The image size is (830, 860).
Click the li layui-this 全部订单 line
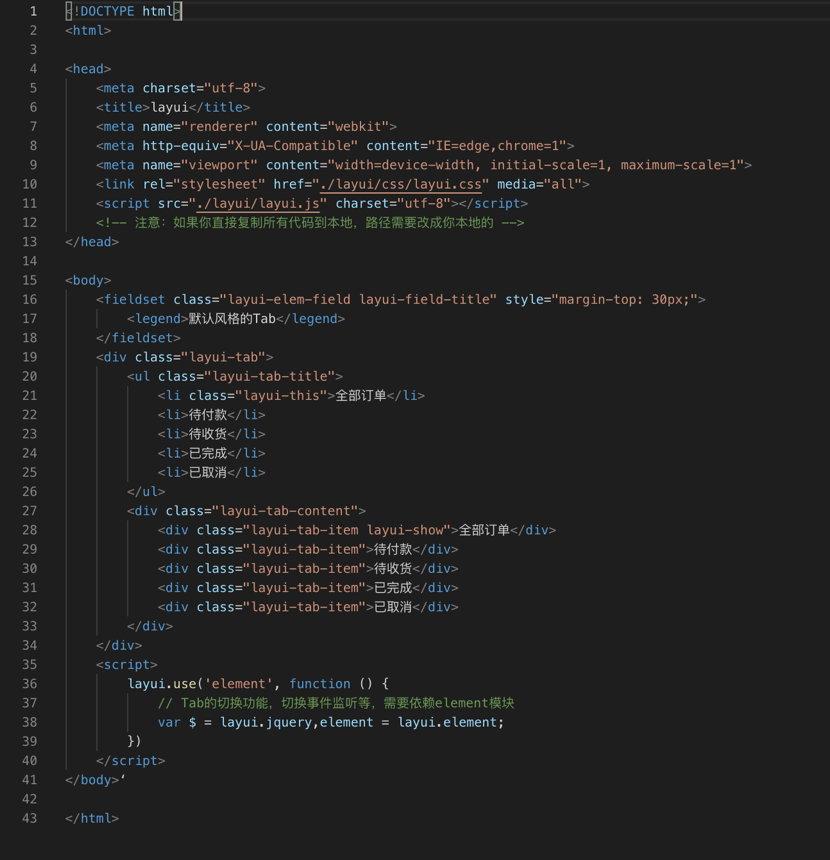pos(291,395)
